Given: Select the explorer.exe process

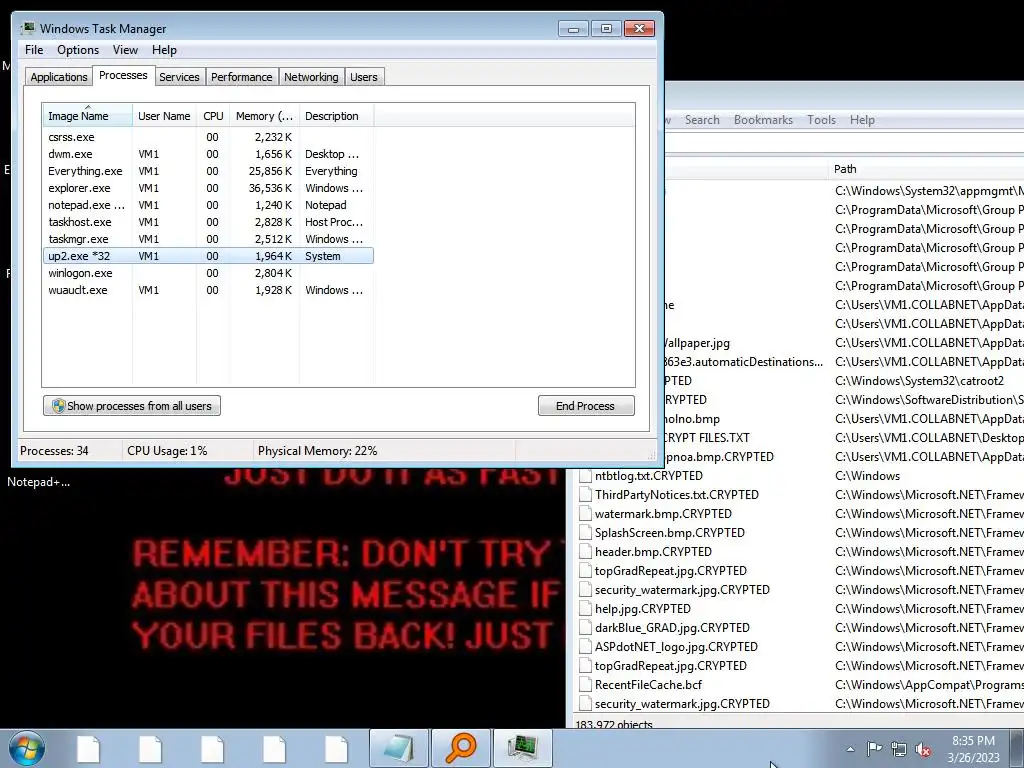Looking at the screenshot, I should pyautogui.click(x=208, y=188).
